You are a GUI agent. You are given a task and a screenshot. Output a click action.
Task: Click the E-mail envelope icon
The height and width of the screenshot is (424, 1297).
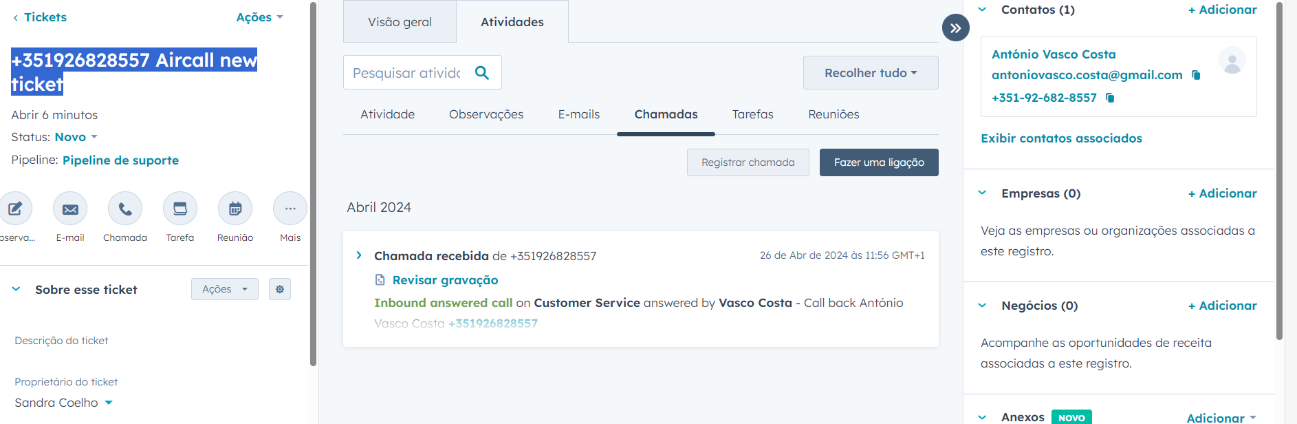click(x=70, y=209)
